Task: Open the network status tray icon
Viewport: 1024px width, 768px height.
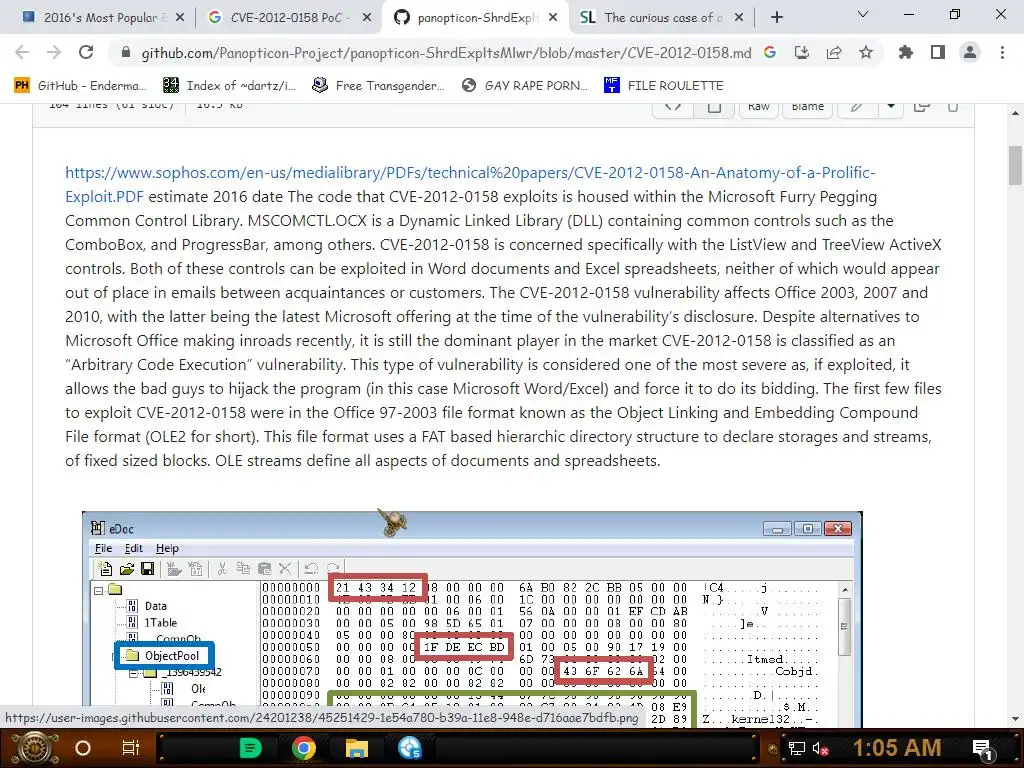Action: click(x=796, y=748)
